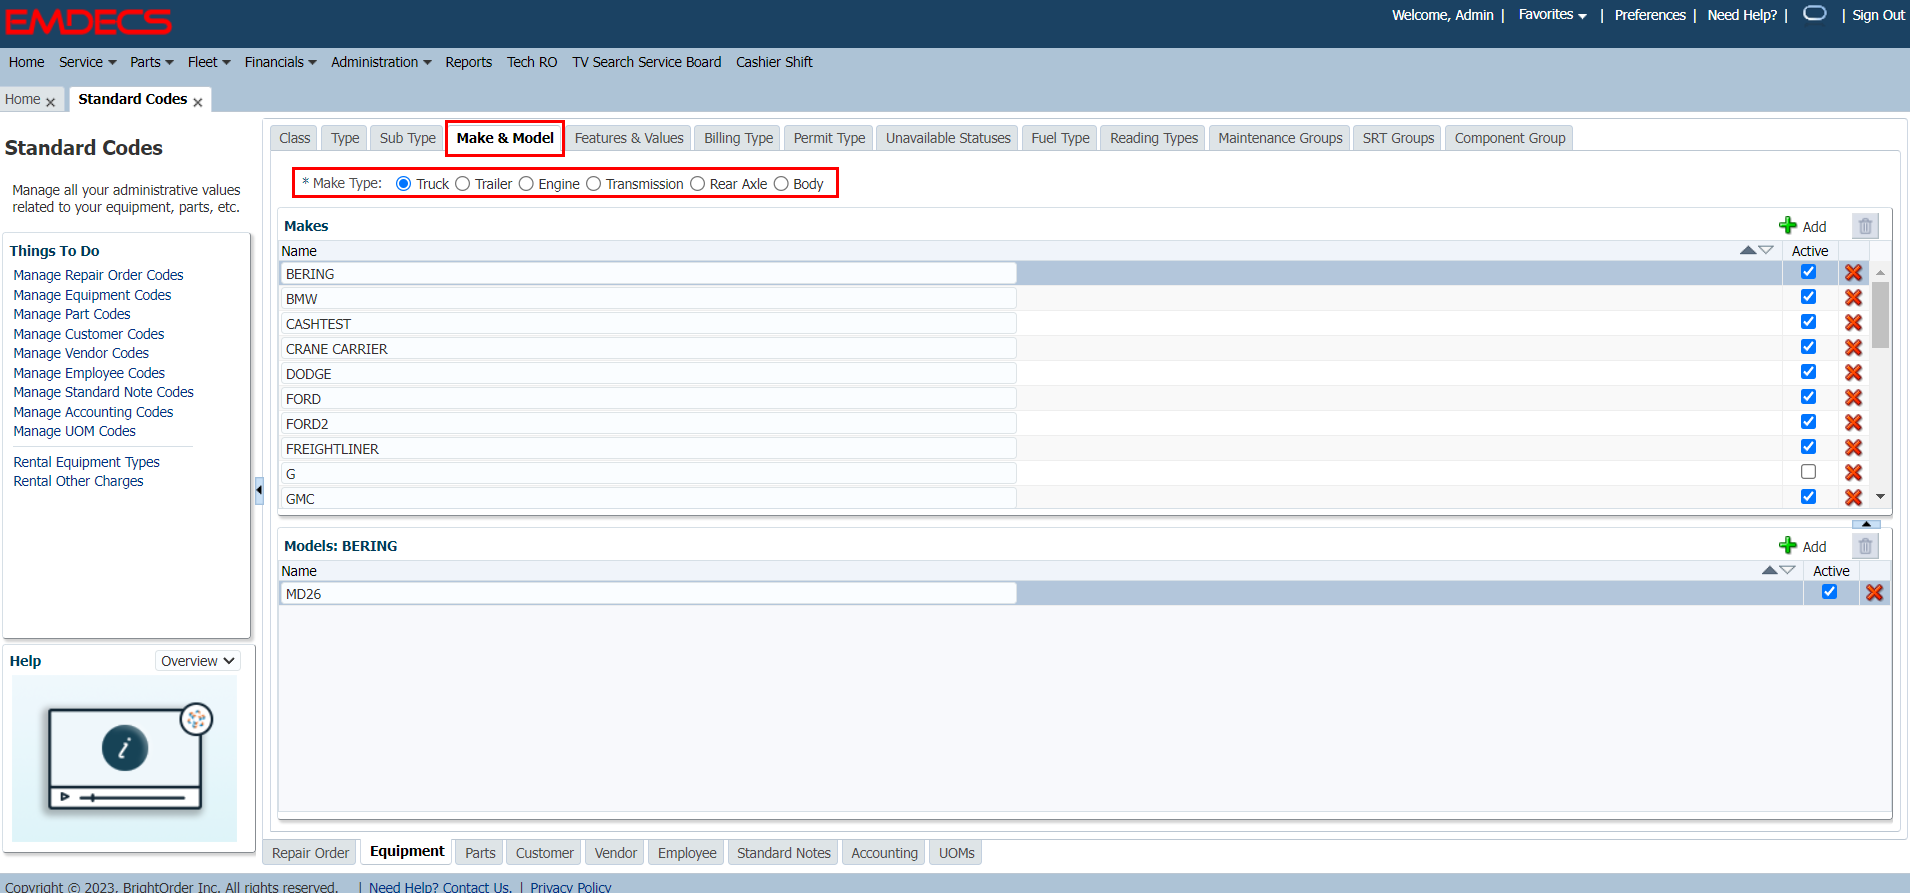Viewport: 1910px width, 893px height.
Task: Expand the Help Overview dropdown
Action: pyautogui.click(x=198, y=661)
